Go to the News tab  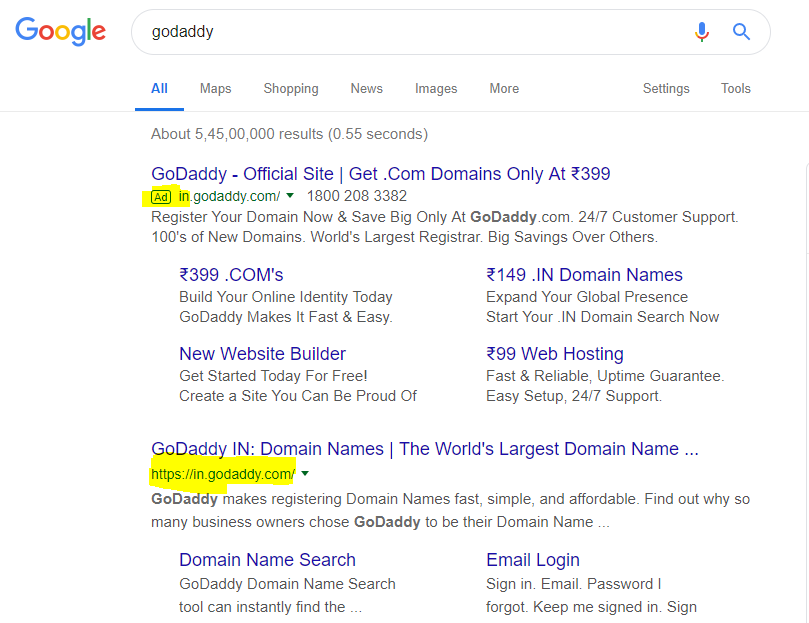coord(367,89)
